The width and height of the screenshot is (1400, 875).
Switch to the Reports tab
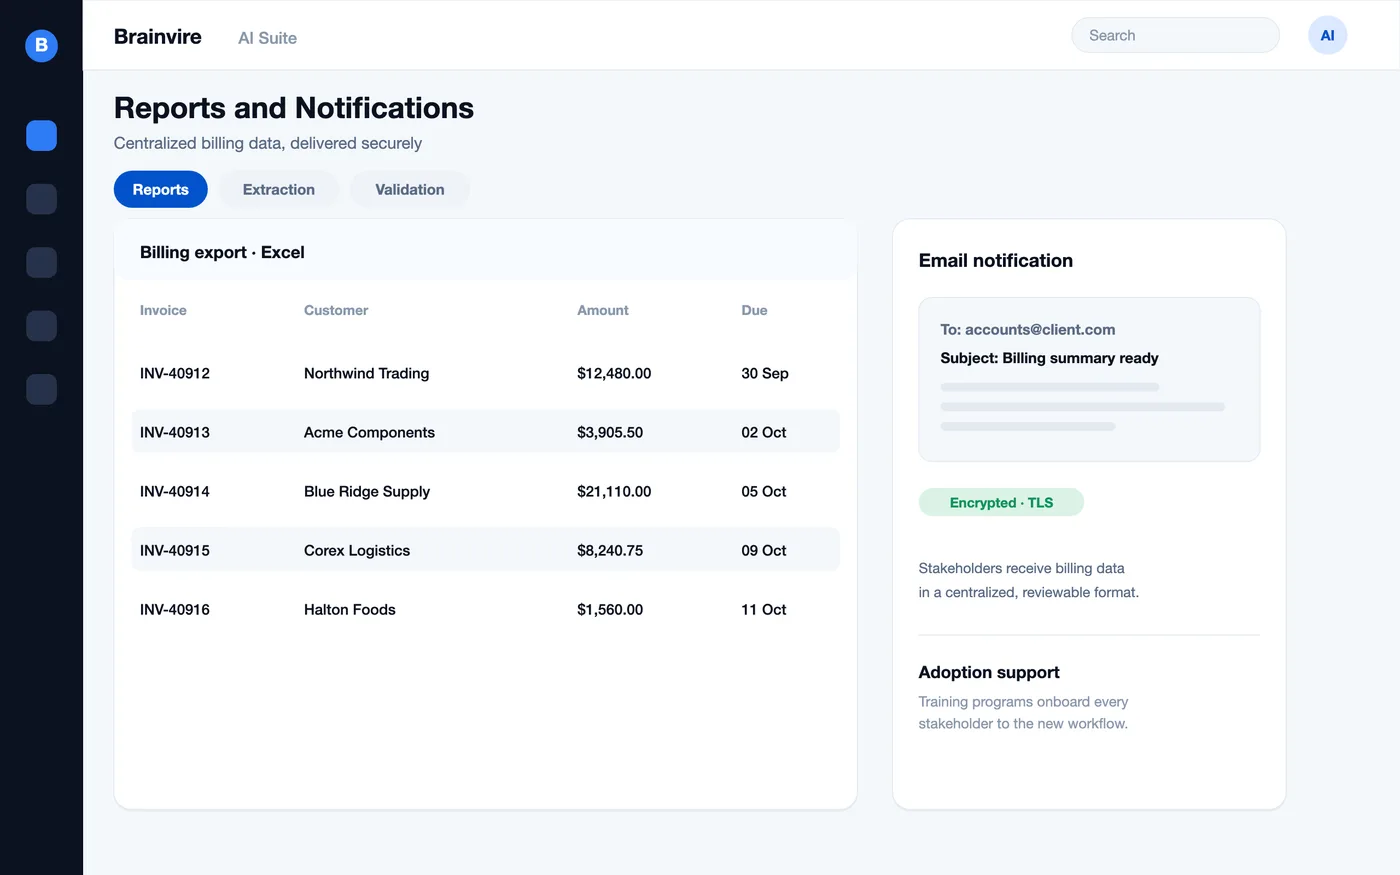tap(160, 189)
